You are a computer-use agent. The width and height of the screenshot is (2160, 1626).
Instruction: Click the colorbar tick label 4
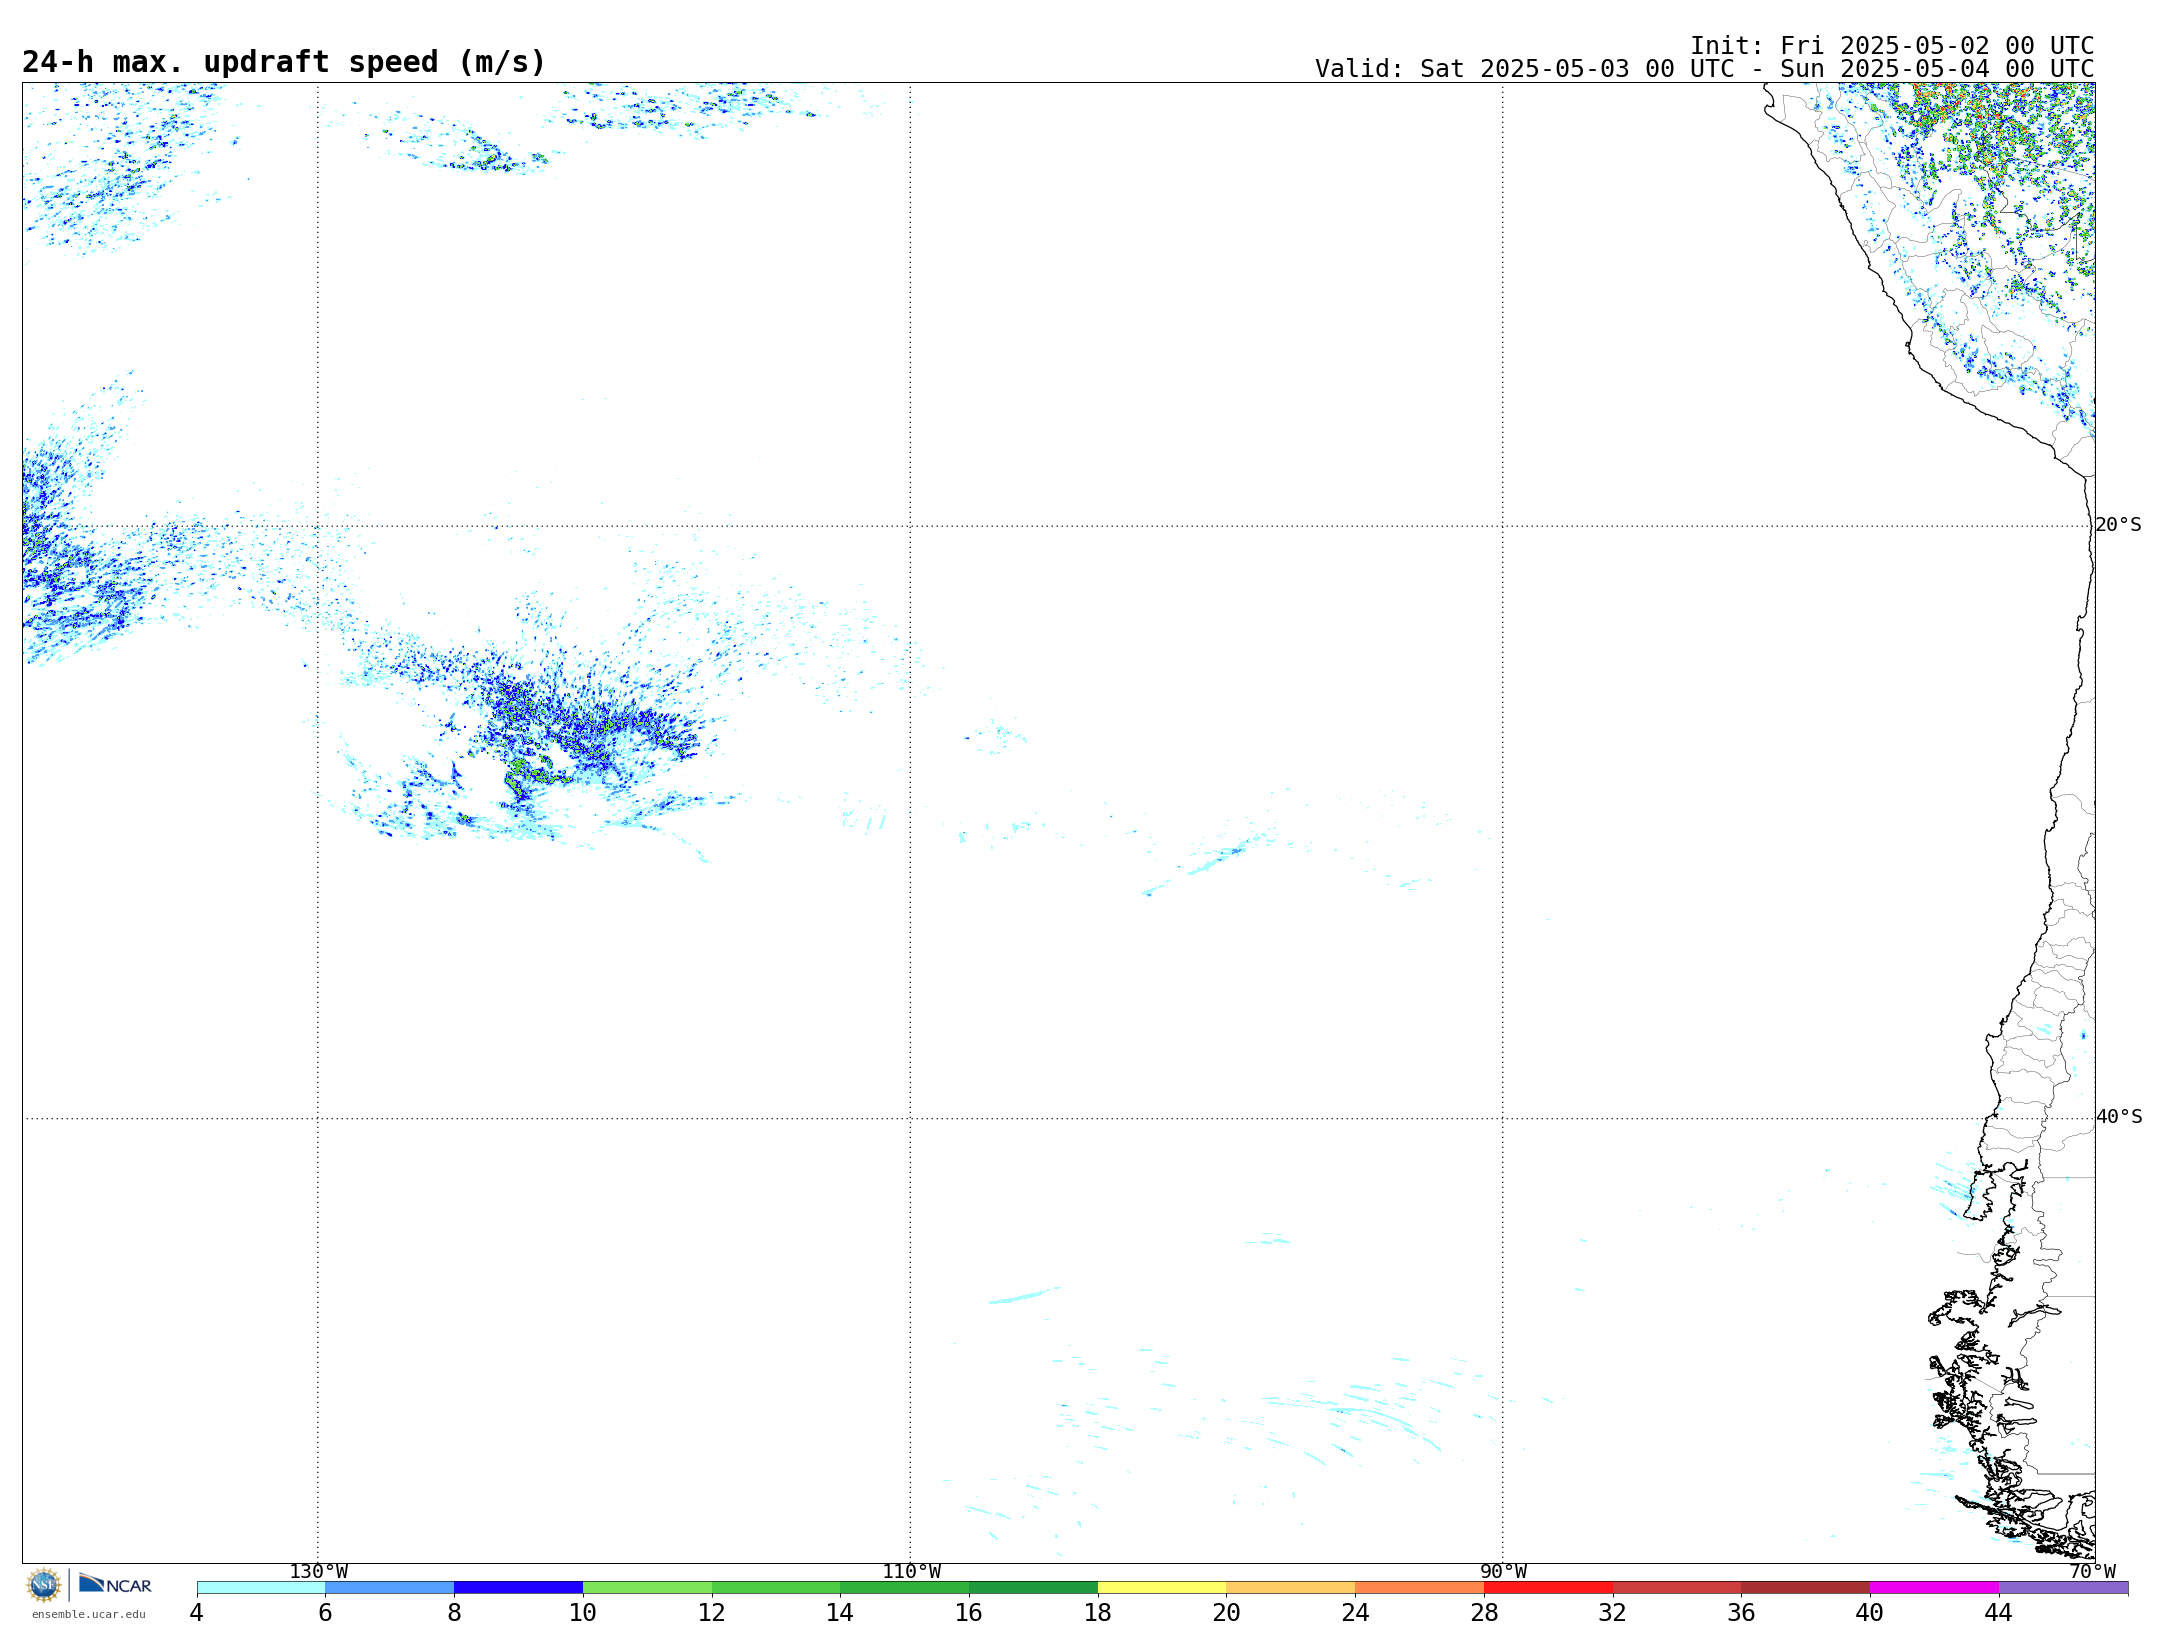click(197, 1613)
